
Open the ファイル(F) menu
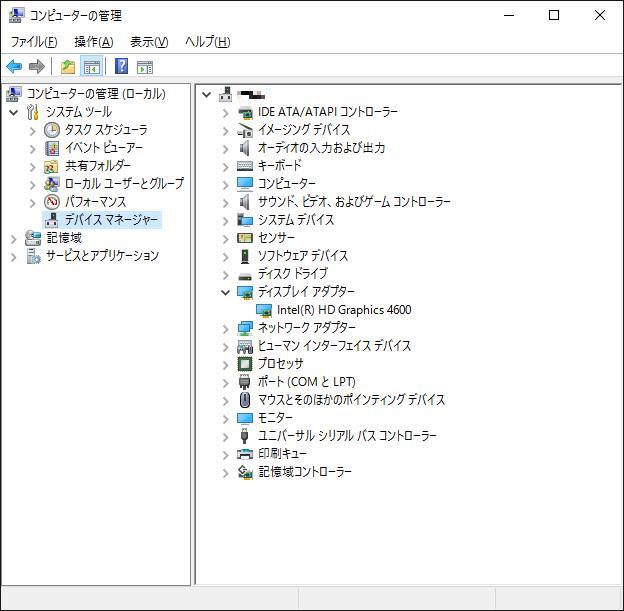coord(34,41)
